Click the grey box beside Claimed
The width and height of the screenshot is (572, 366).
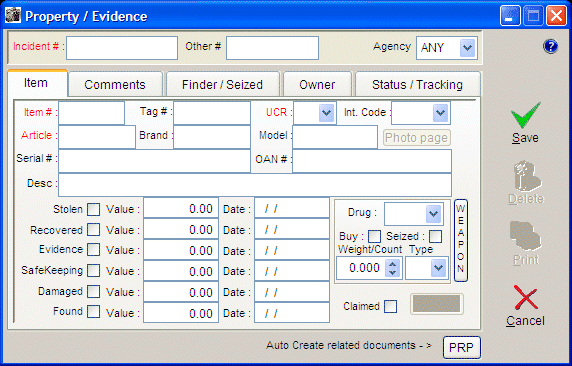pos(437,304)
